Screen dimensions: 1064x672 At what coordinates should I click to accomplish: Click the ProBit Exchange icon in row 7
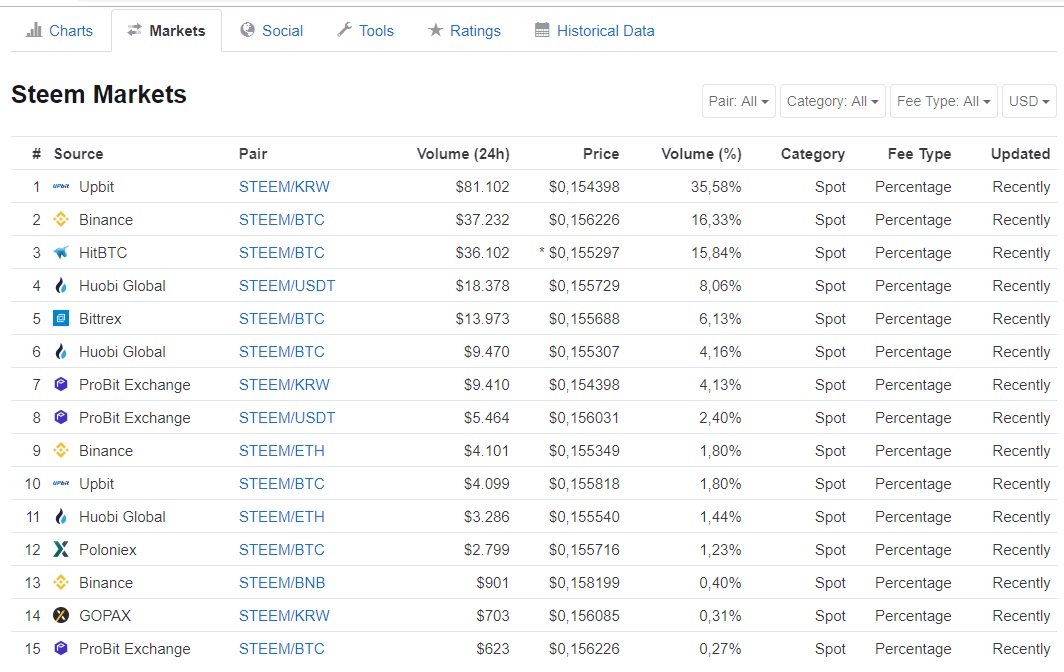(61, 384)
